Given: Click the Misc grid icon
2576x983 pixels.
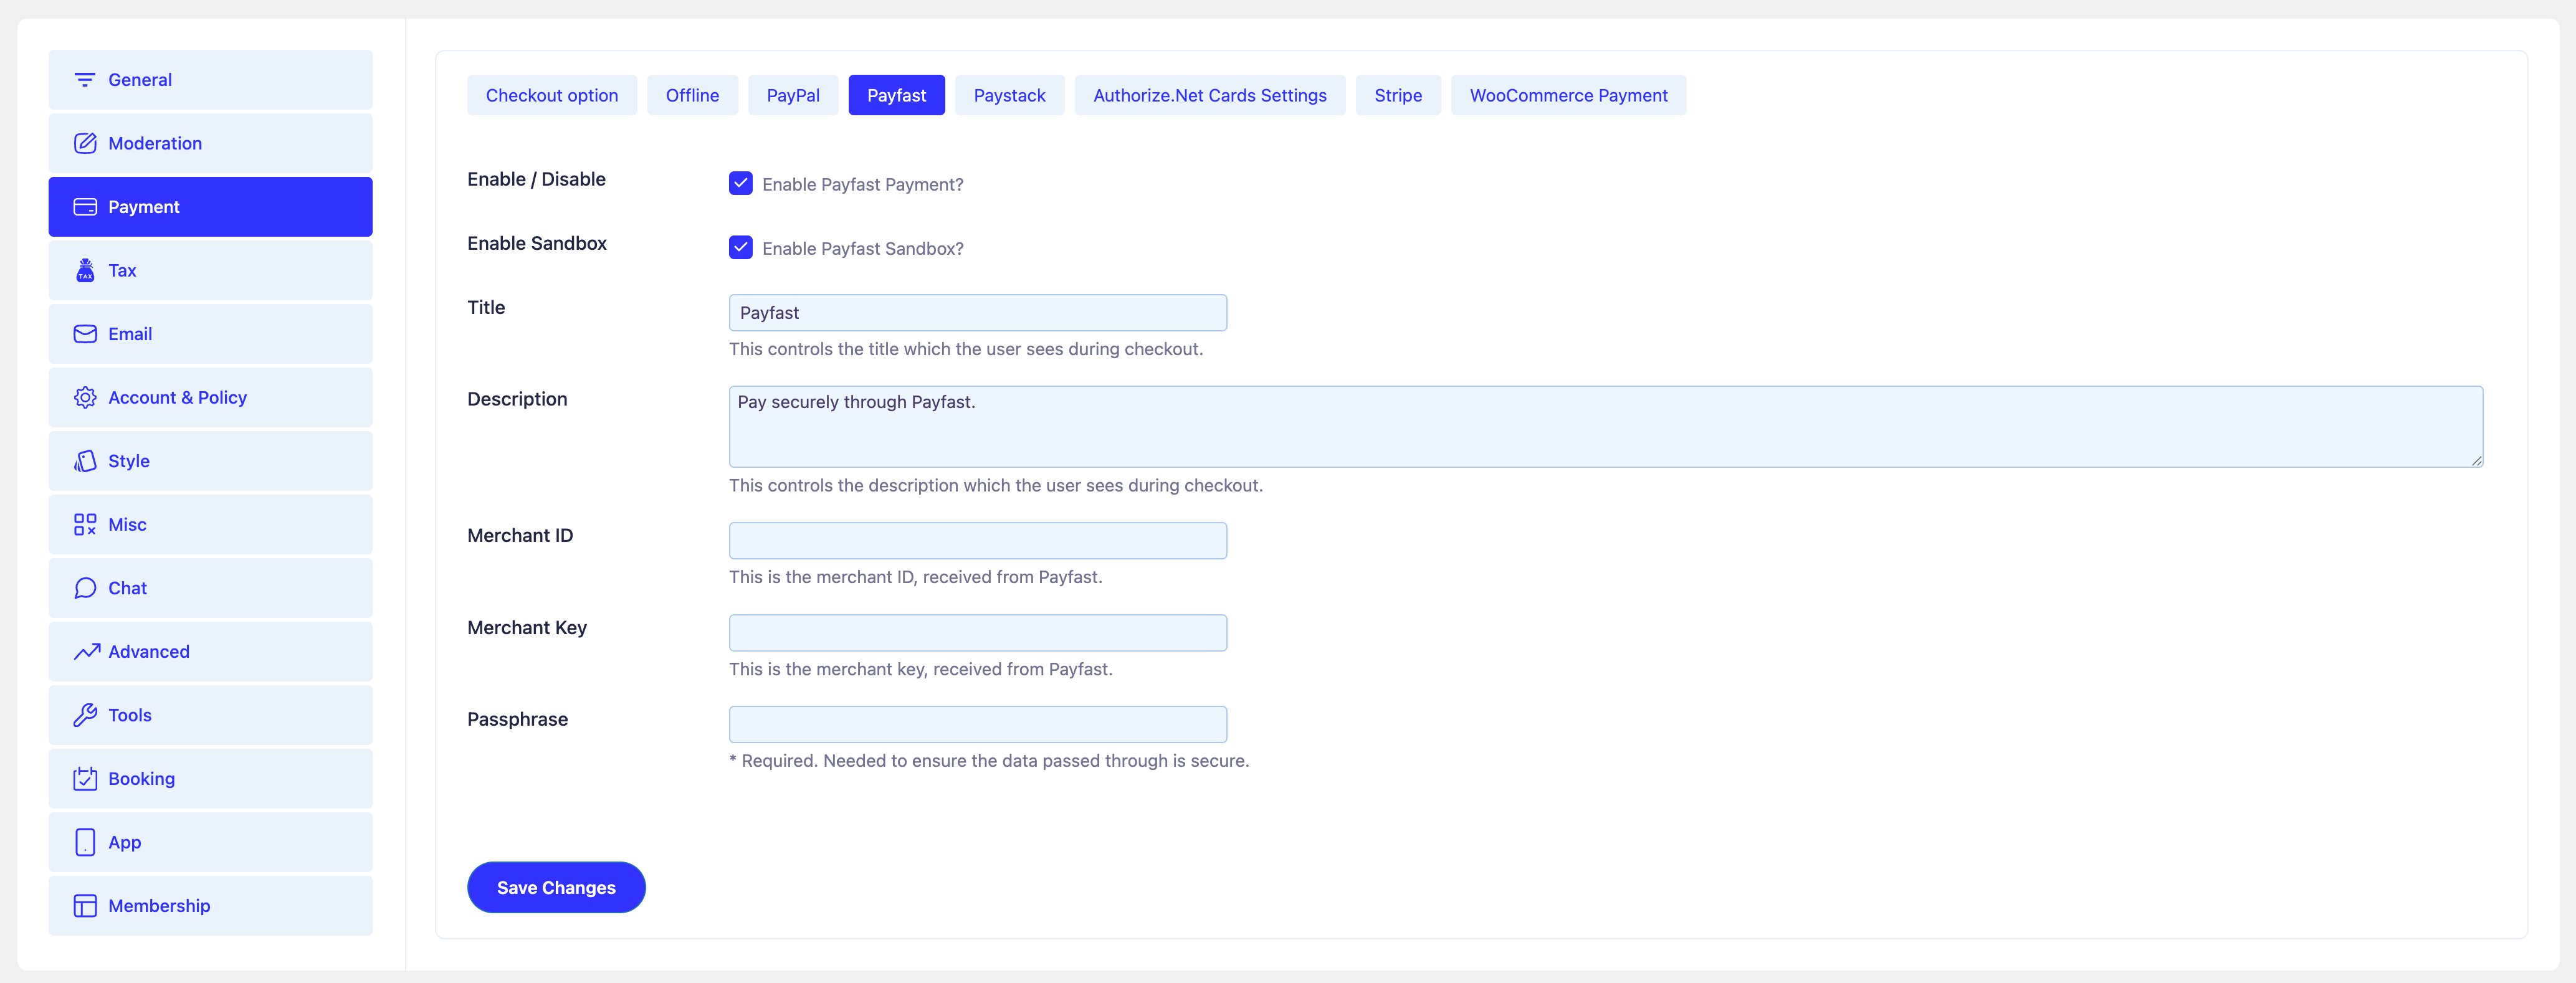Looking at the screenshot, I should tap(85, 524).
